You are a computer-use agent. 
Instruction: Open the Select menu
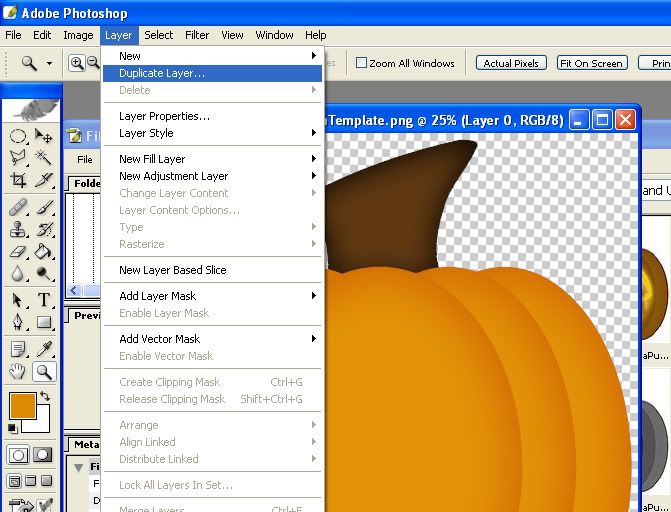point(159,35)
